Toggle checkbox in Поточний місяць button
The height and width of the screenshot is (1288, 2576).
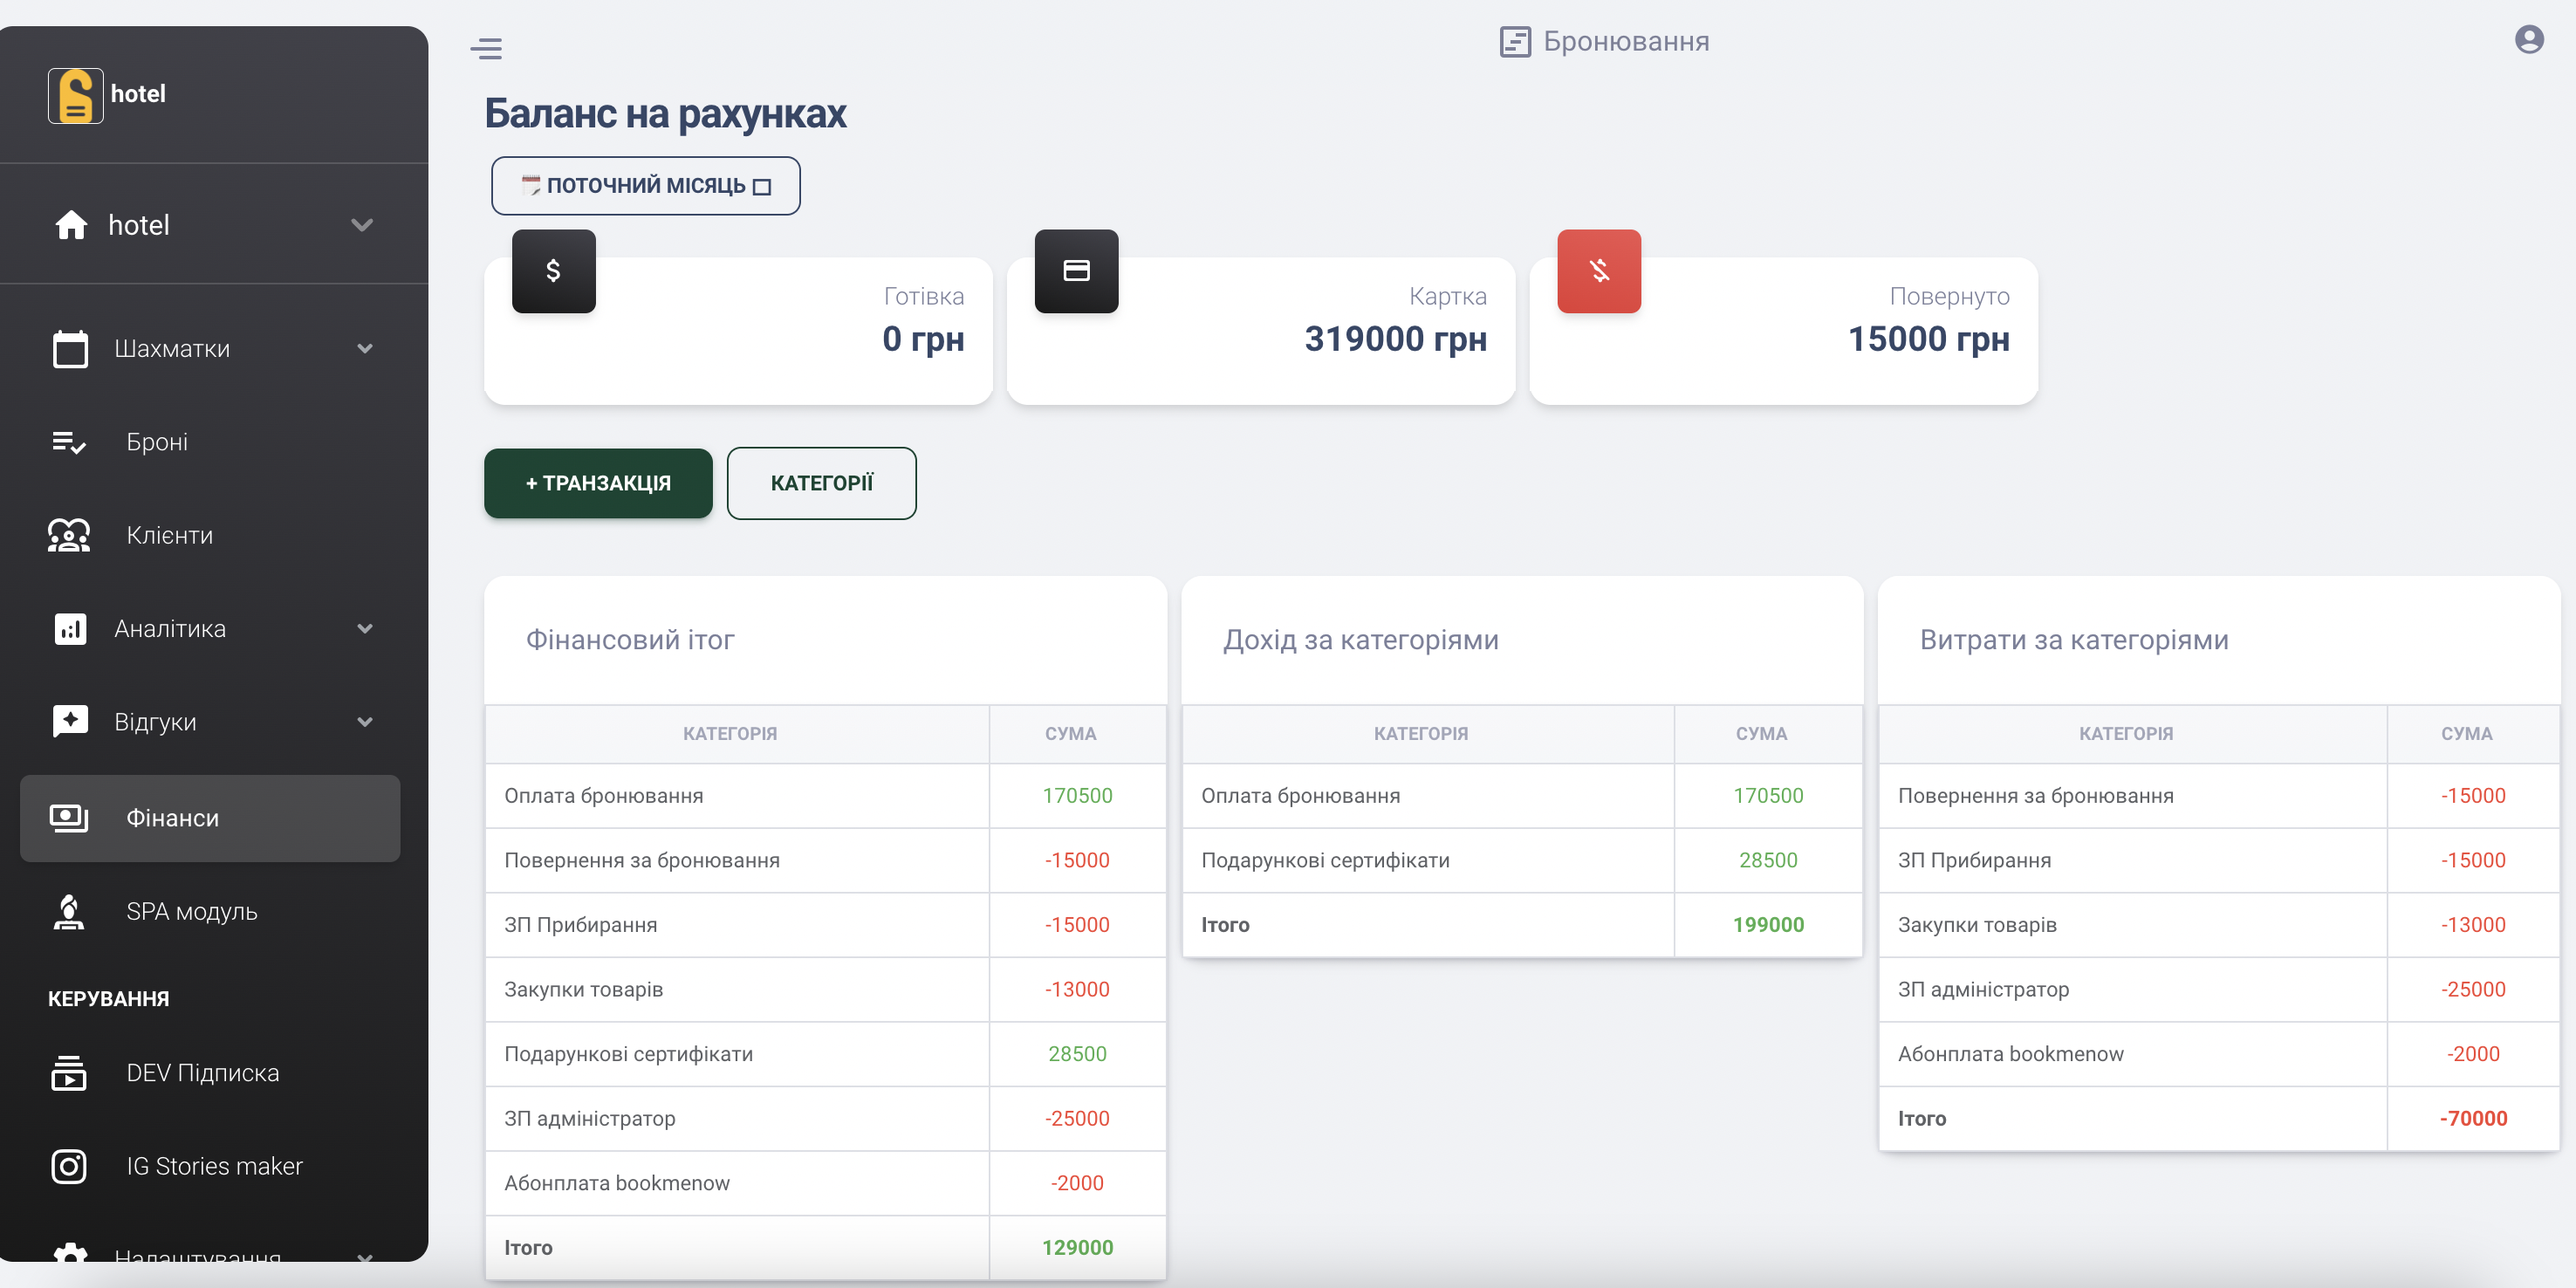(762, 187)
